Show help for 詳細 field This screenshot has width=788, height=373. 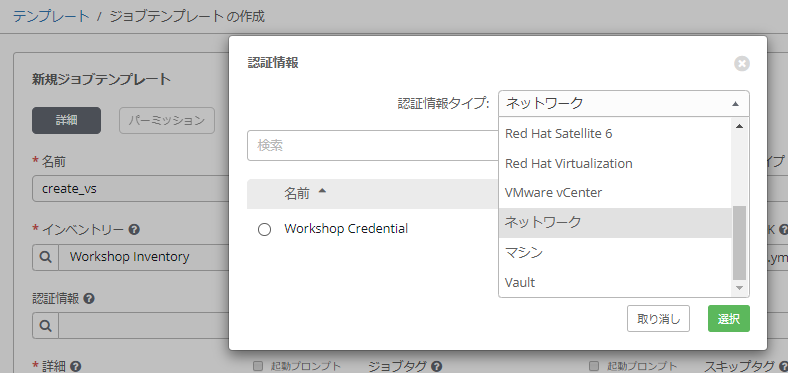pyautogui.click(x=76, y=366)
